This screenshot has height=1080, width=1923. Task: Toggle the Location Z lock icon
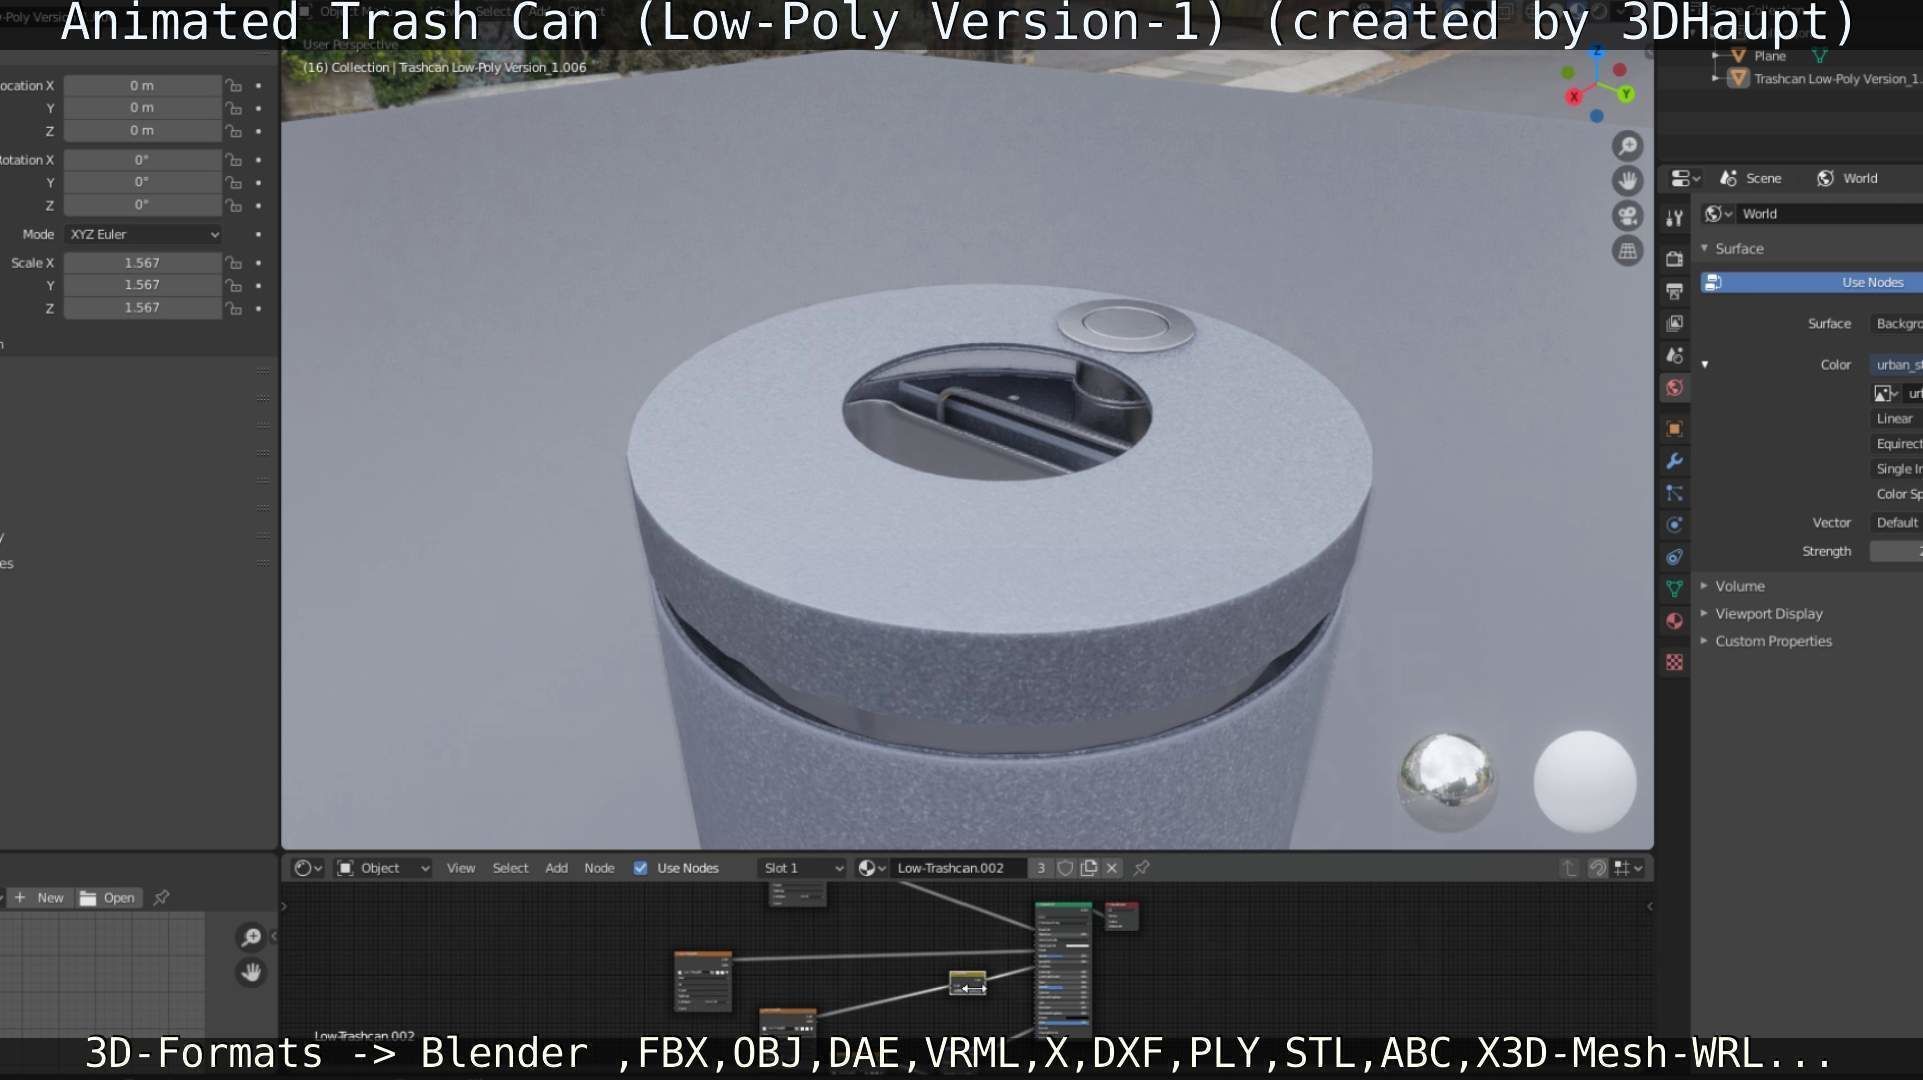click(234, 131)
